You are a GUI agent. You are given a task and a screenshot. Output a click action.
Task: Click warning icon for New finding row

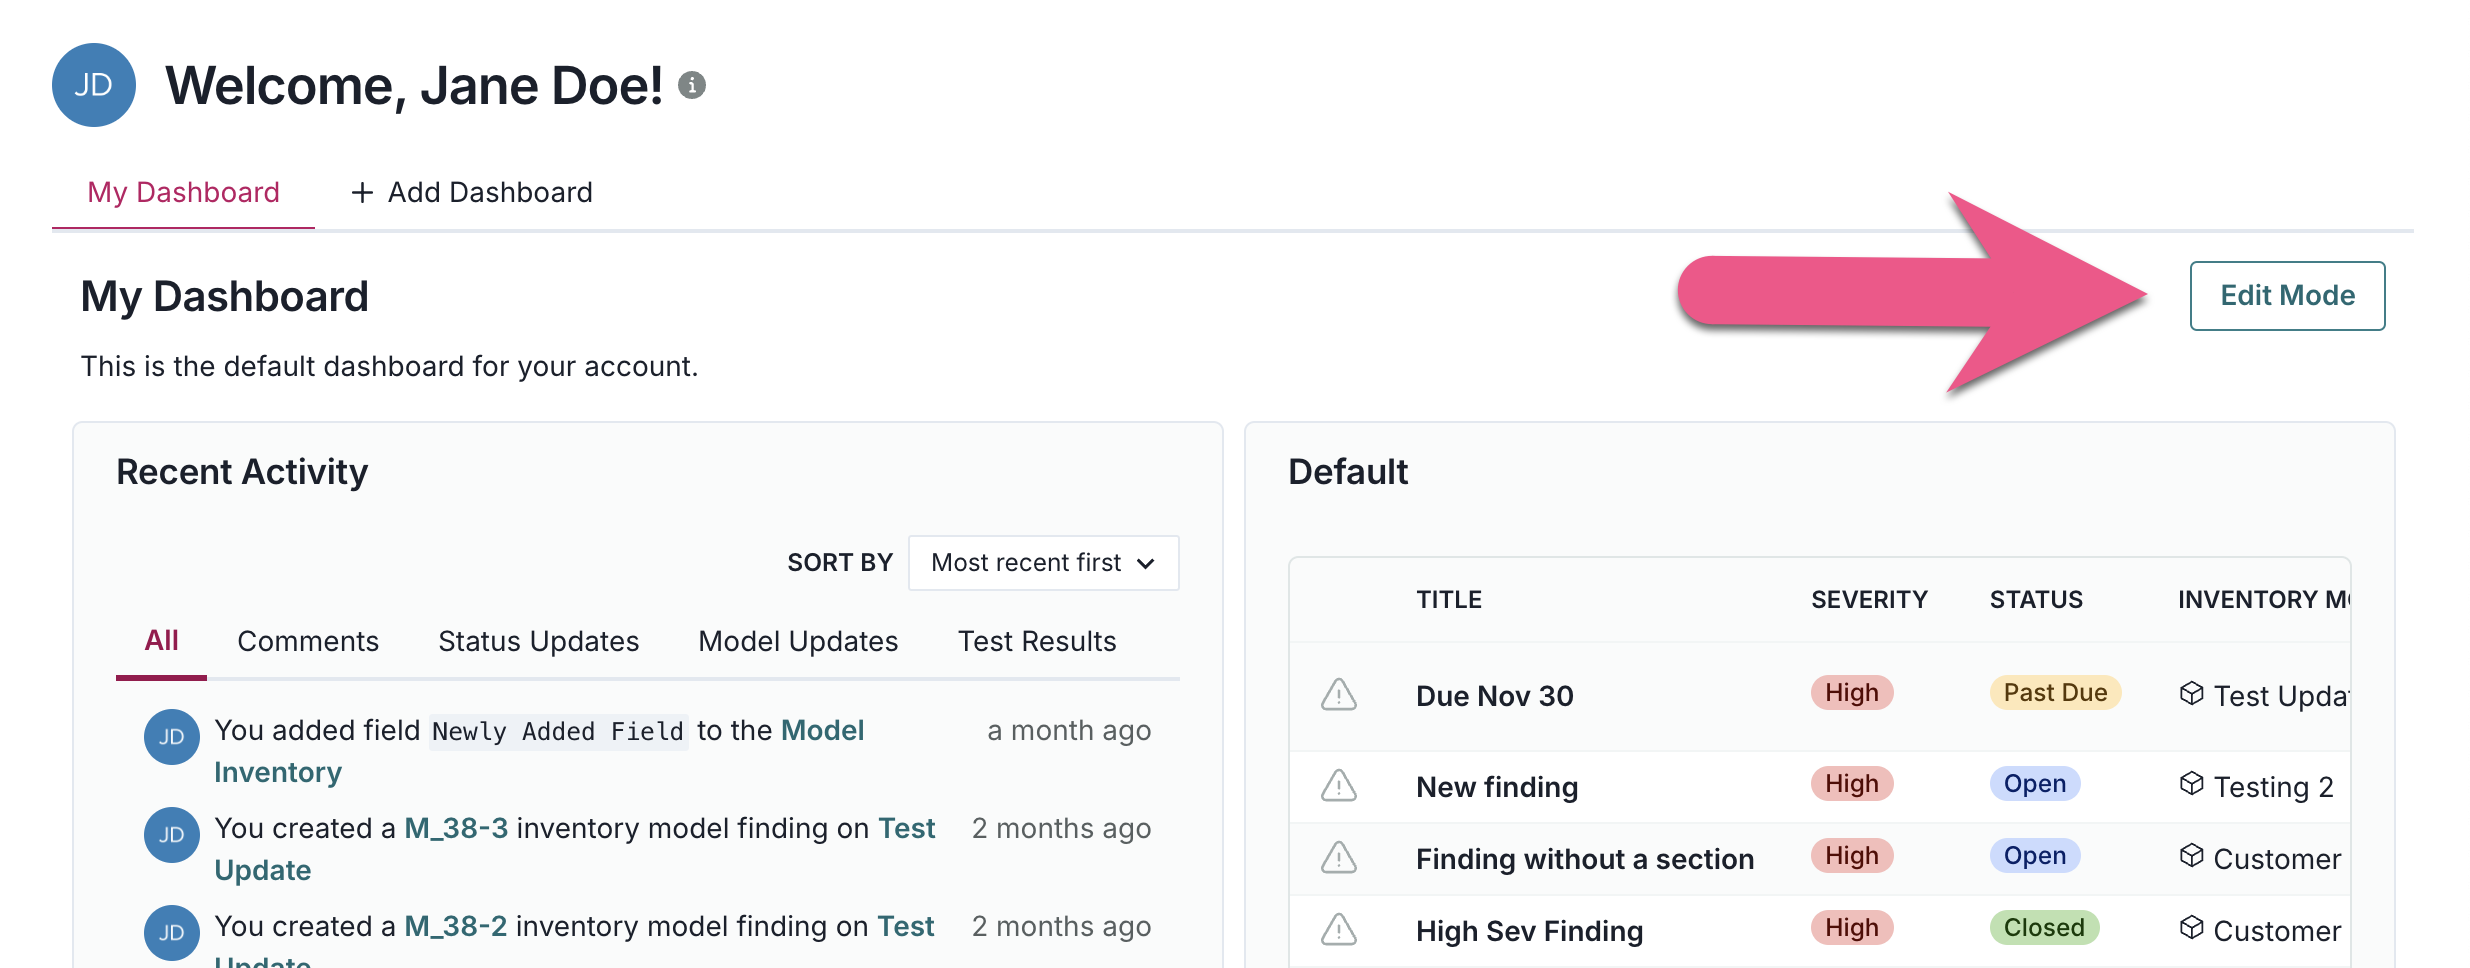tap(1338, 786)
